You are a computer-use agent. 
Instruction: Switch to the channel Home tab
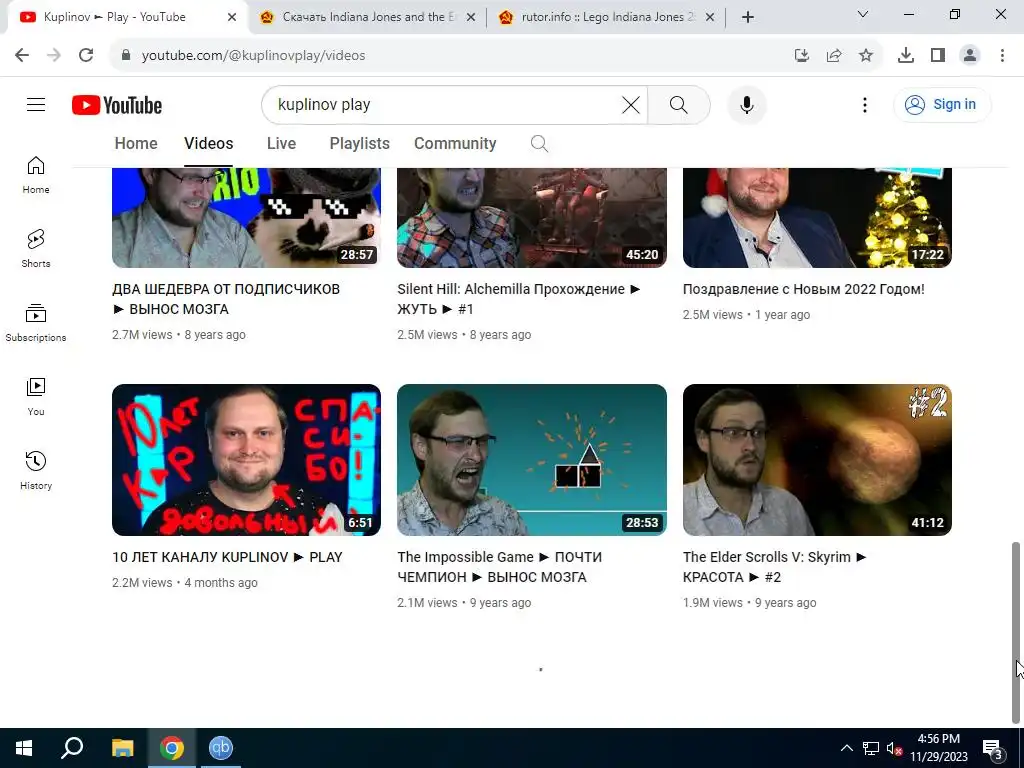tap(136, 144)
